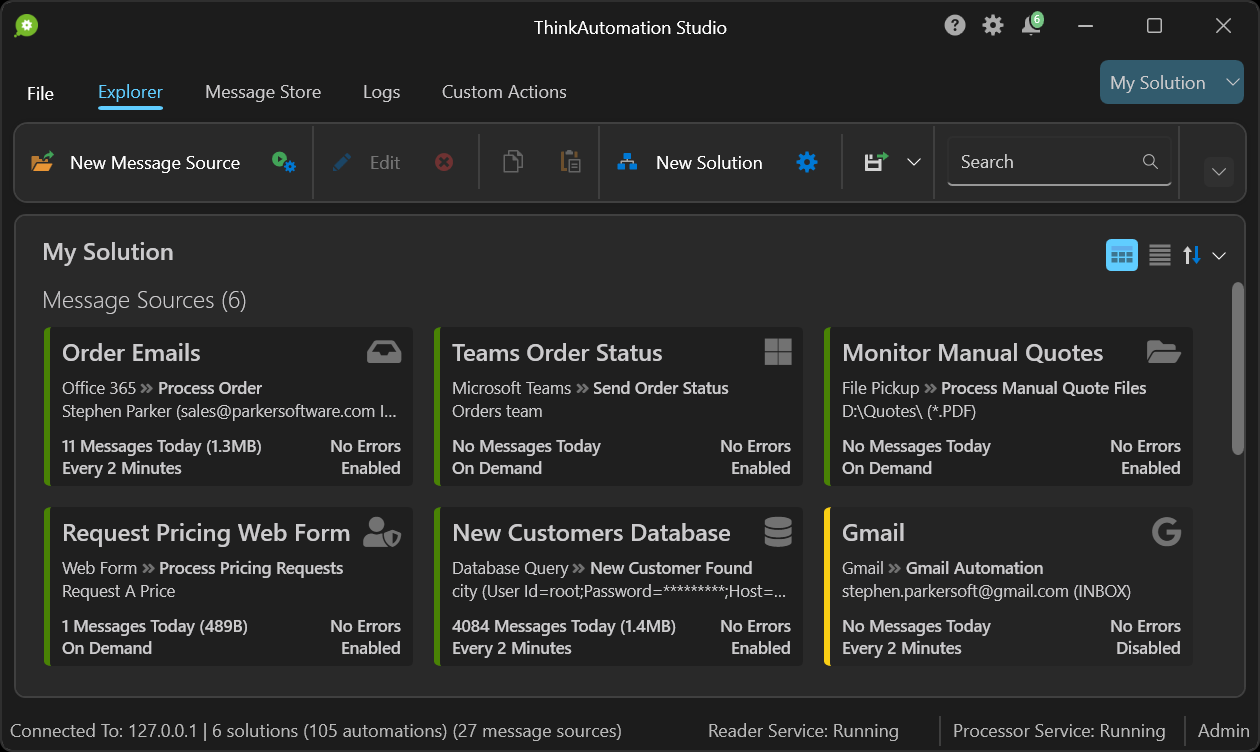Viewport: 1260px width, 752px height.
Task: Click the red delete icon
Action: point(444,162)
